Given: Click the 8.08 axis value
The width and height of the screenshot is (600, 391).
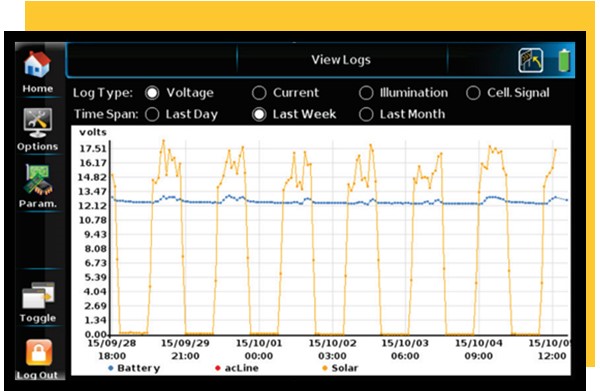Looking at the screenshot, I should (x=96, y=249).
